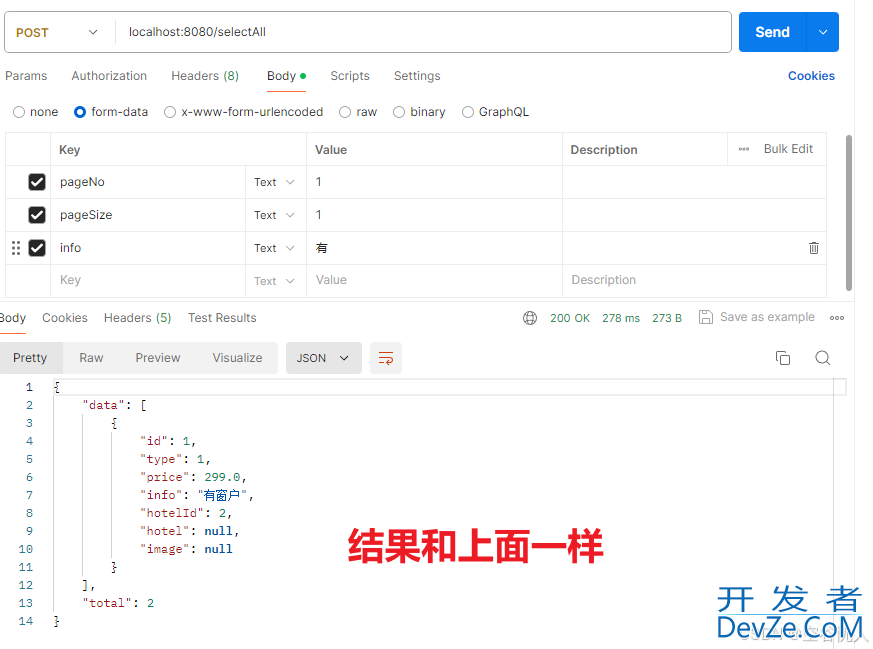Click the 278 ms response time
This screenshot has width=873, height=649.
(x=621, y=318)
